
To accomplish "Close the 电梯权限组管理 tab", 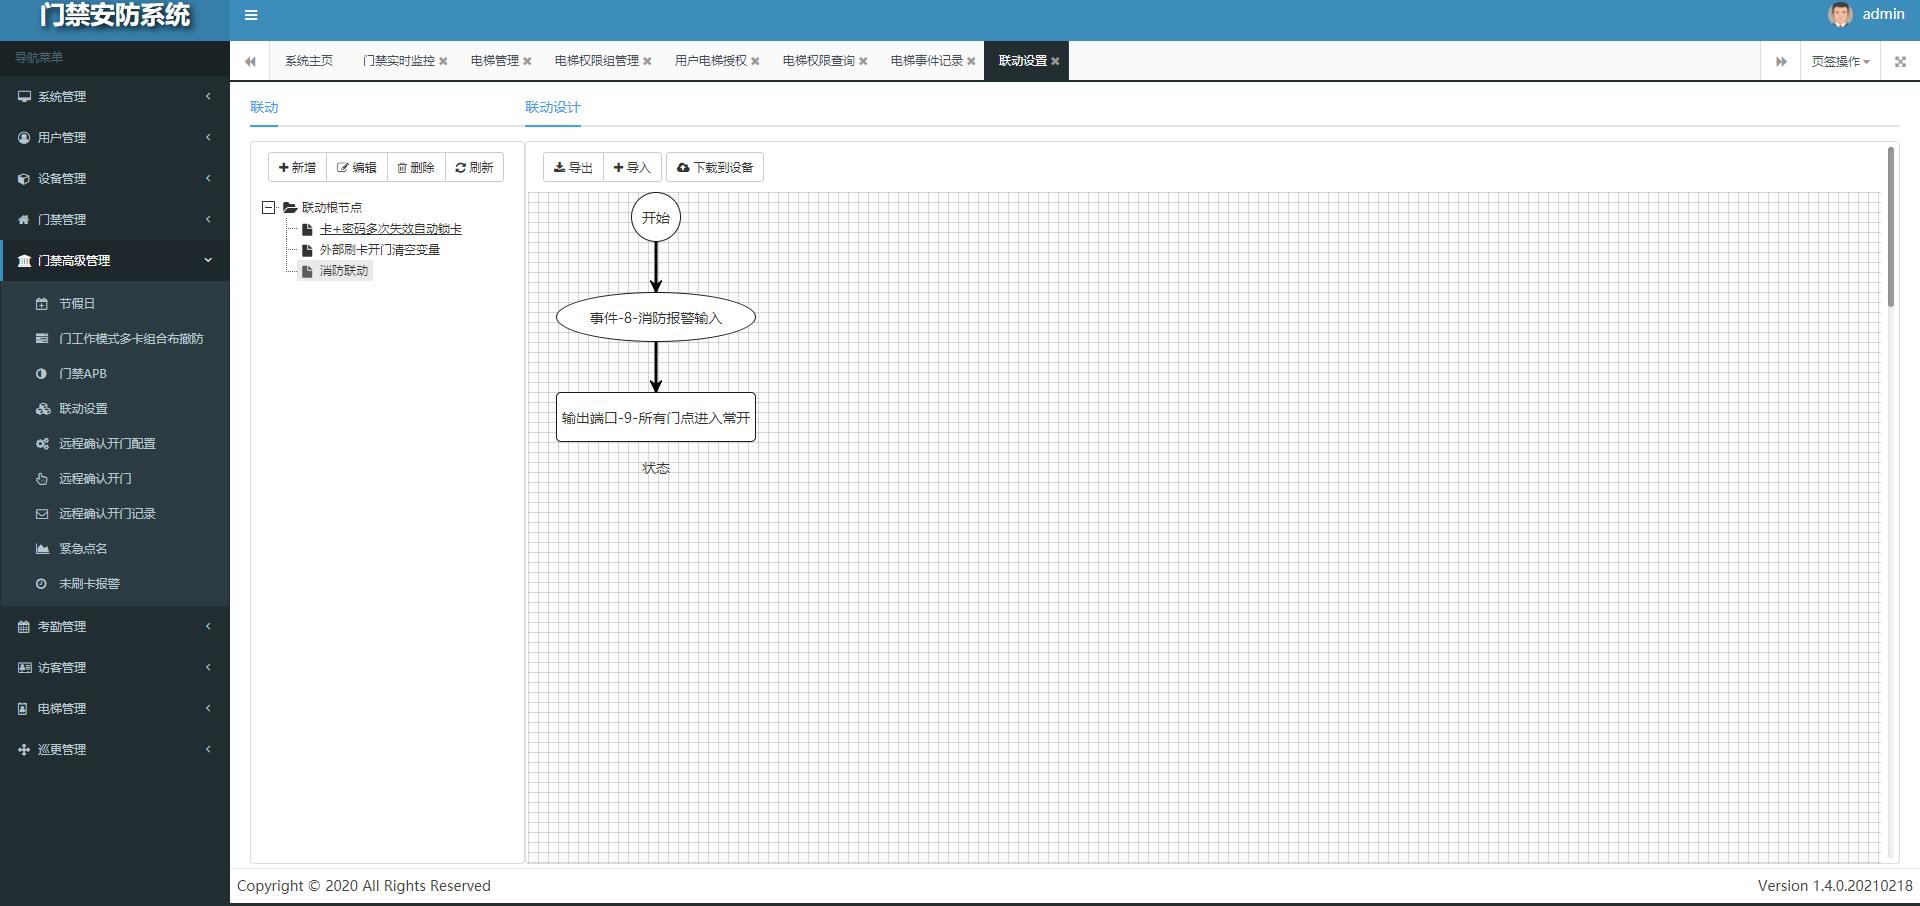I will [647, 61].
